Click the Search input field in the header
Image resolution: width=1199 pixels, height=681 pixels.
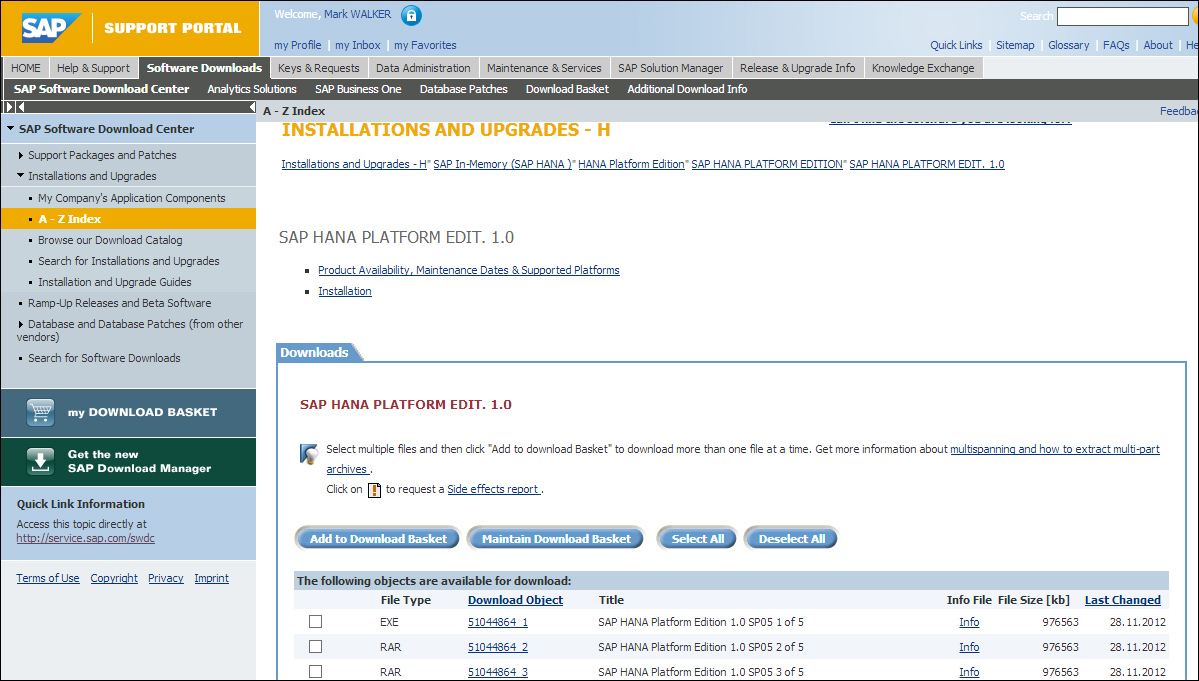(x=1123, y=16)
